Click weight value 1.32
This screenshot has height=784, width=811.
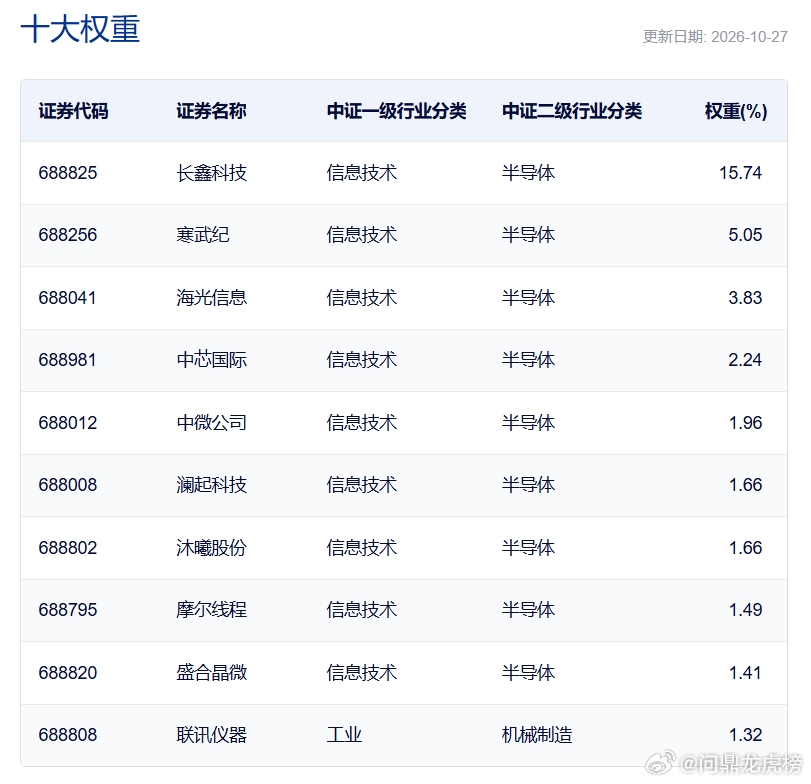[745, 735]
